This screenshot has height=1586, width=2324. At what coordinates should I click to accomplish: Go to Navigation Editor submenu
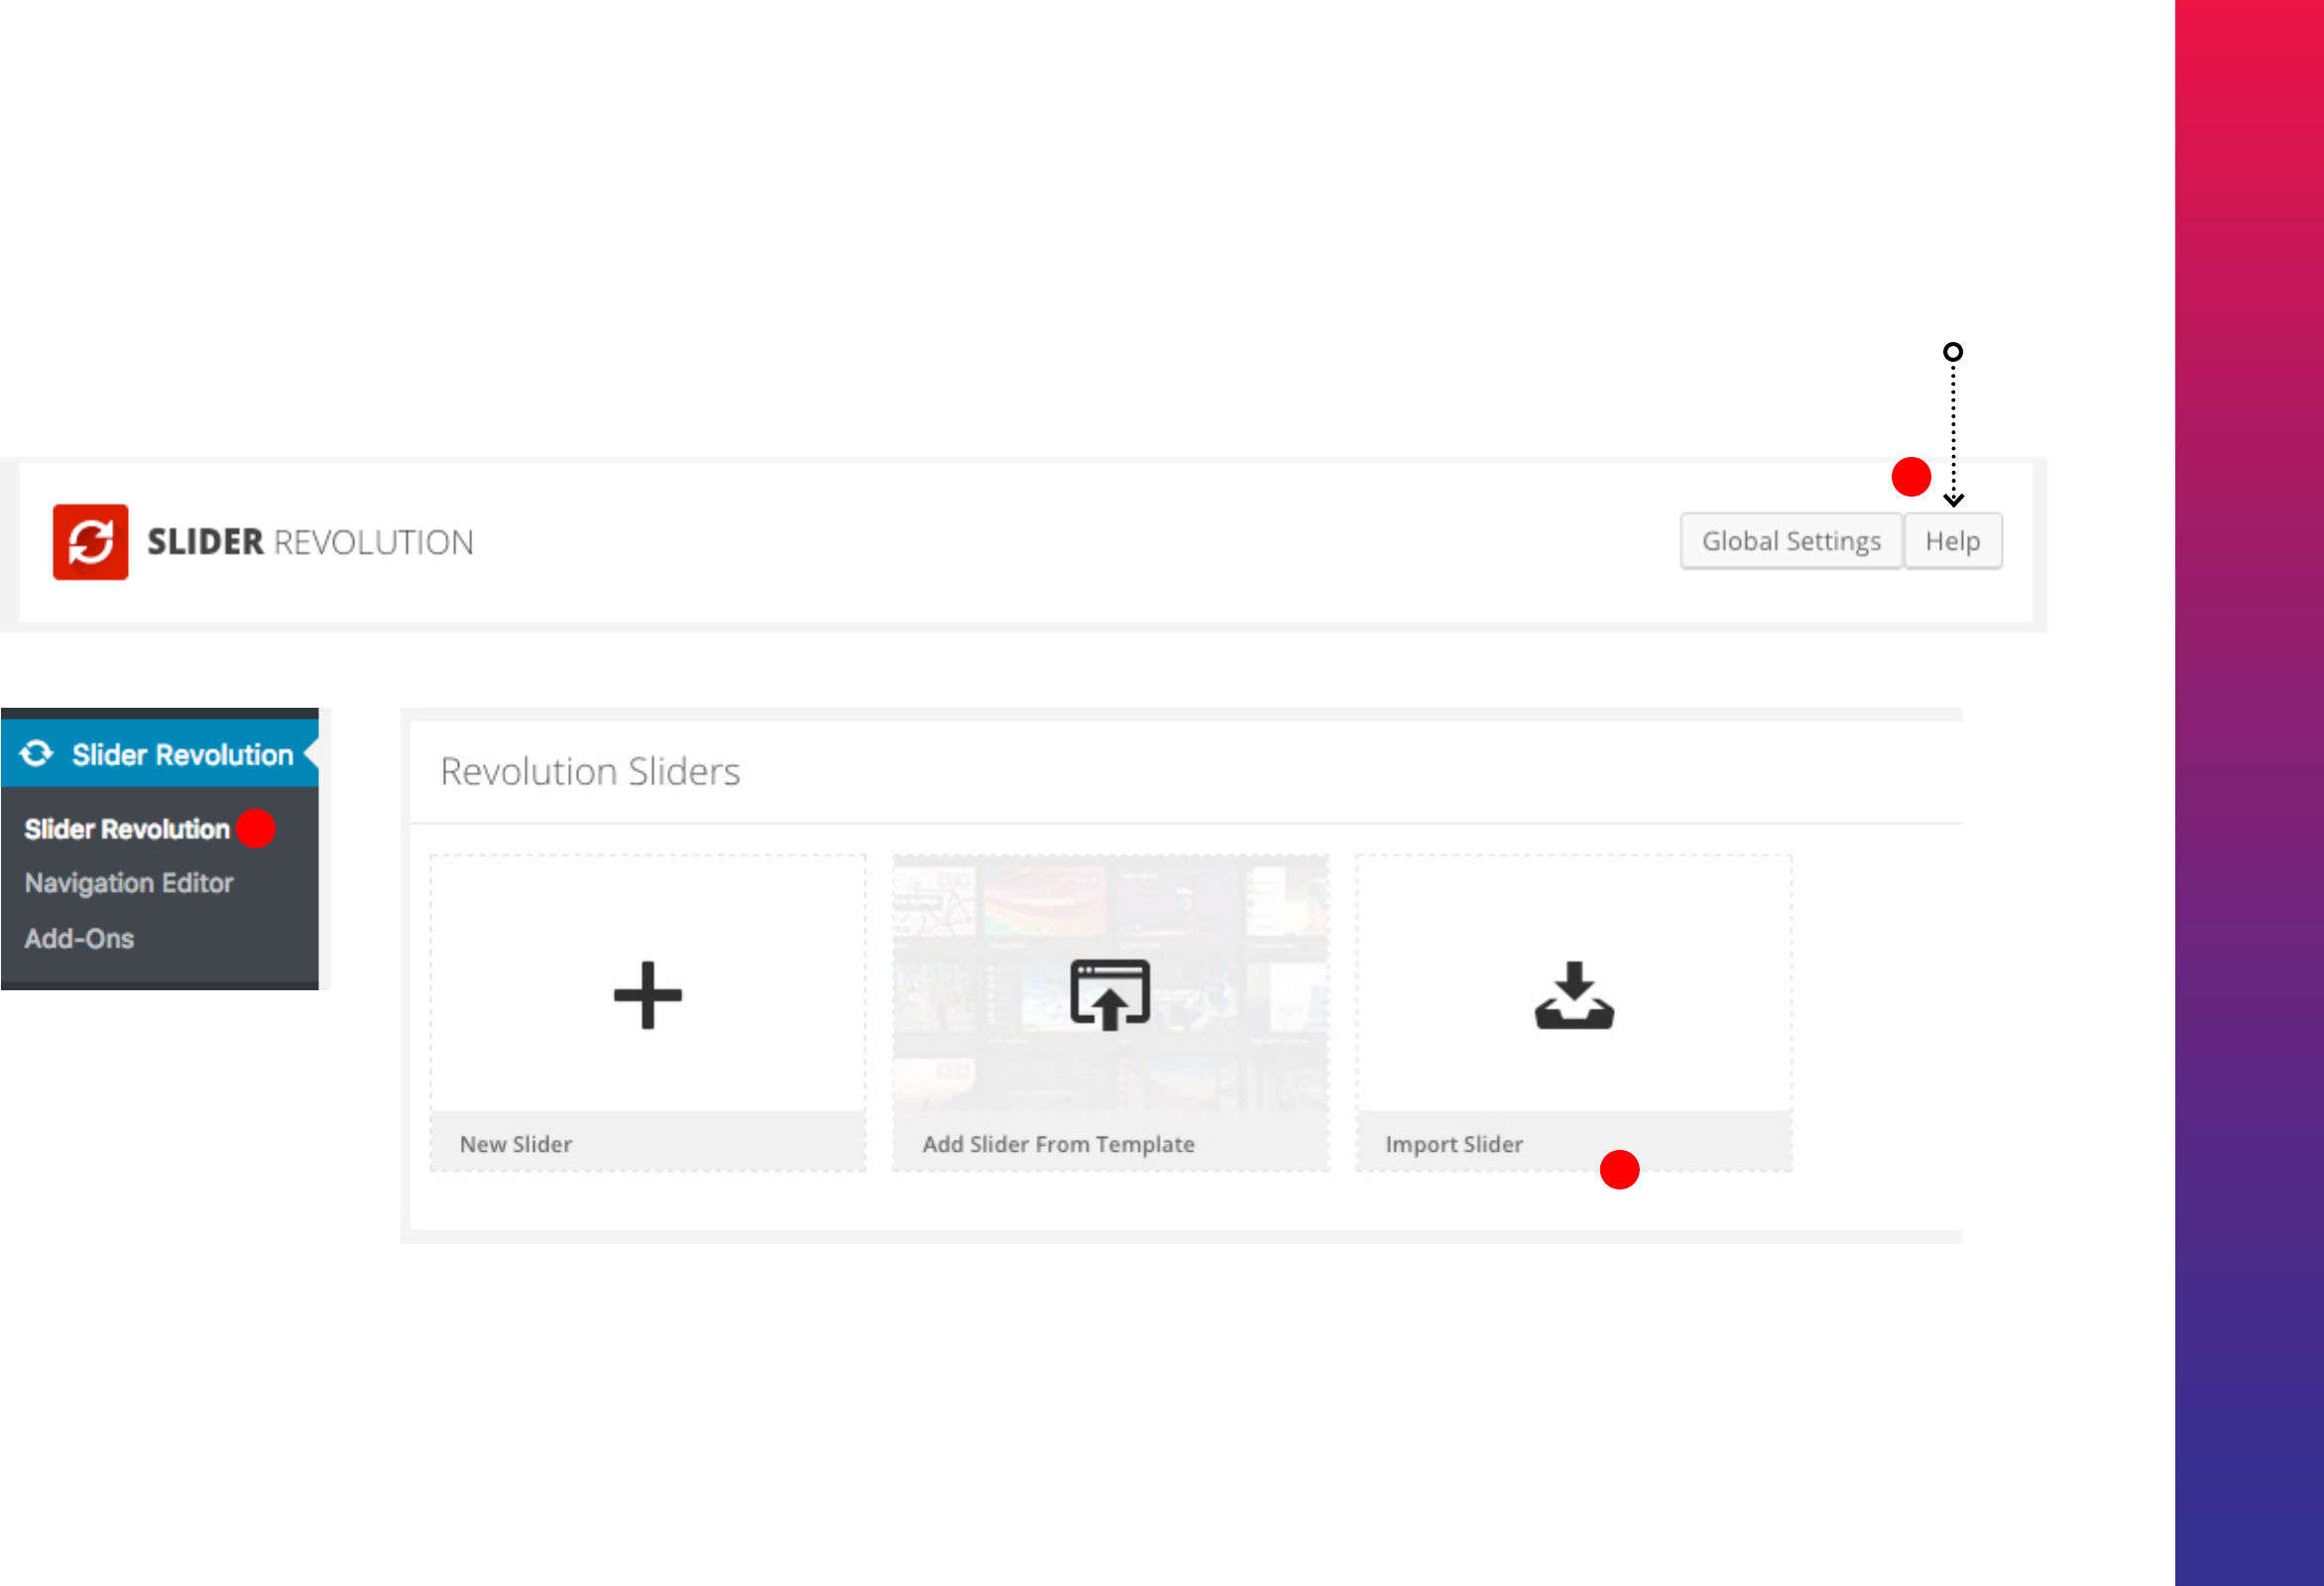pos(129,883)
